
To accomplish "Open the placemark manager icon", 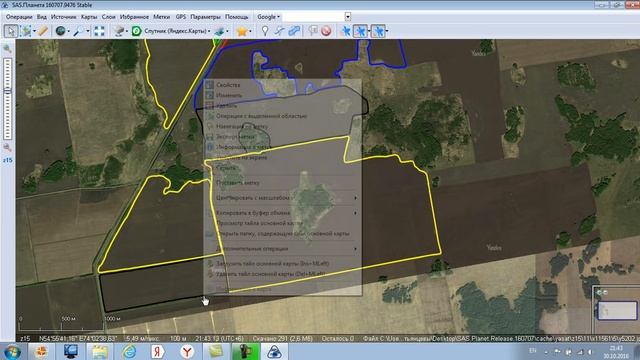I will pyautogui.click(x=313, y=31).
